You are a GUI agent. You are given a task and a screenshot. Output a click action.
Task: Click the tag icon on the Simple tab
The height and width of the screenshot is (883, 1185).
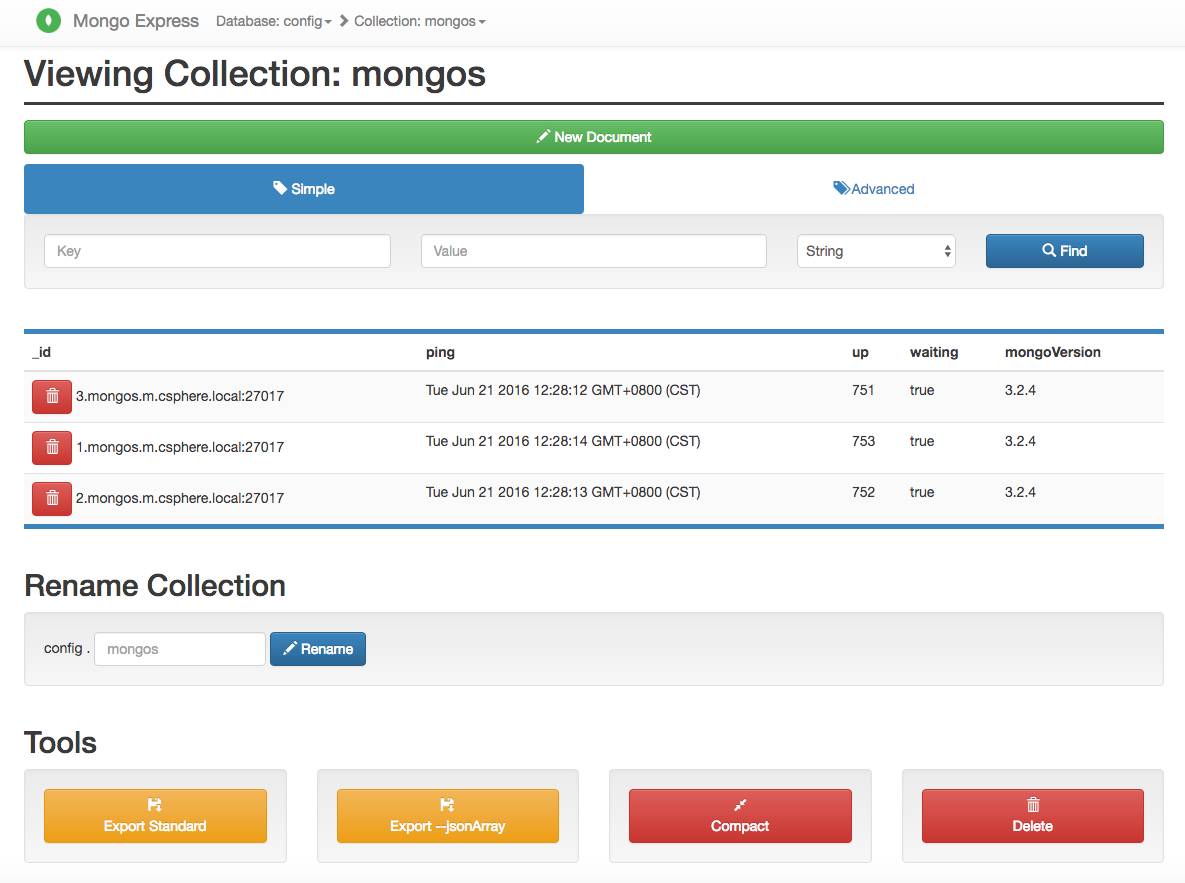point(280,188)
